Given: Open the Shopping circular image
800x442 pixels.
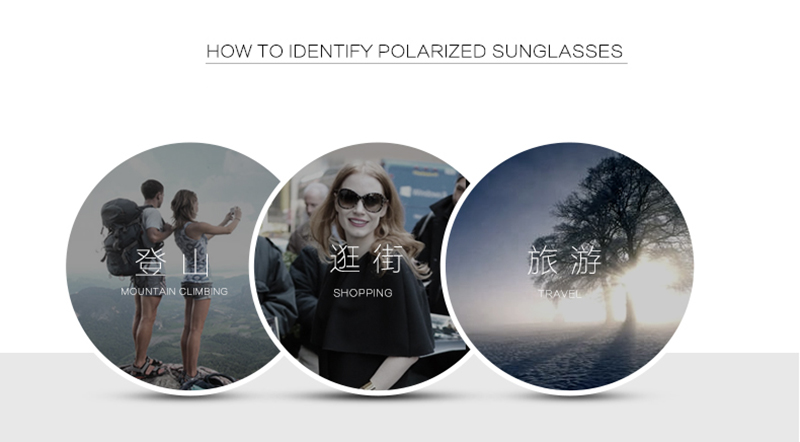Looking at the screenshot, I should (x=365, y=266).
